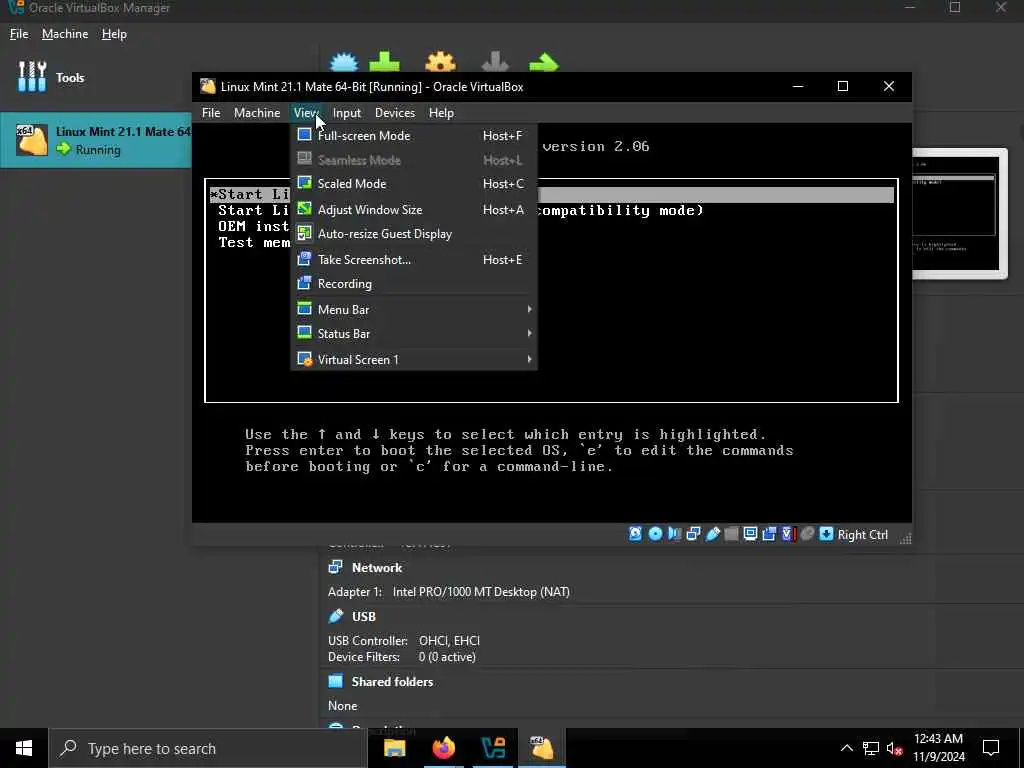
Task: Click the network indicator in VM status bar
Action: point(693,534)
